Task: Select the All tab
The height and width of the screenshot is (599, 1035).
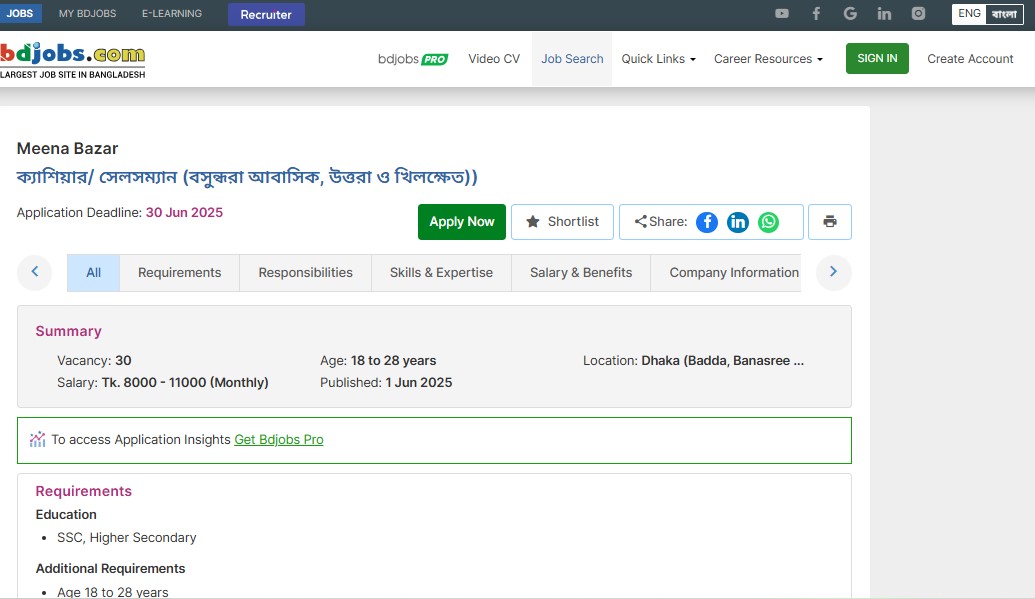Action: 94,273
